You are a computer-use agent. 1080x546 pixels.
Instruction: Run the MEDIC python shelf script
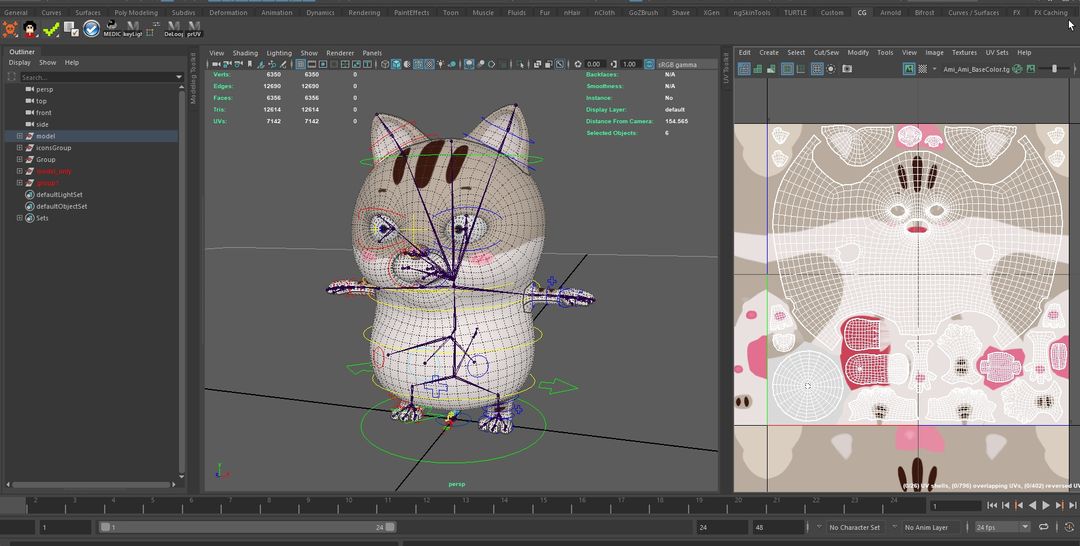(x=112, y=28)
